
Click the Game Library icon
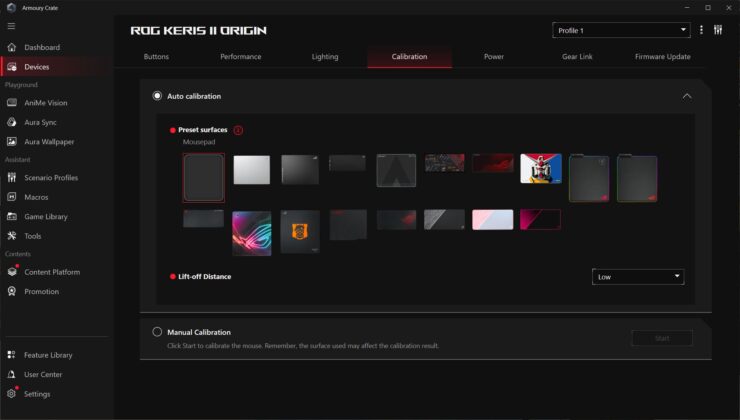(x=12, y=216)
